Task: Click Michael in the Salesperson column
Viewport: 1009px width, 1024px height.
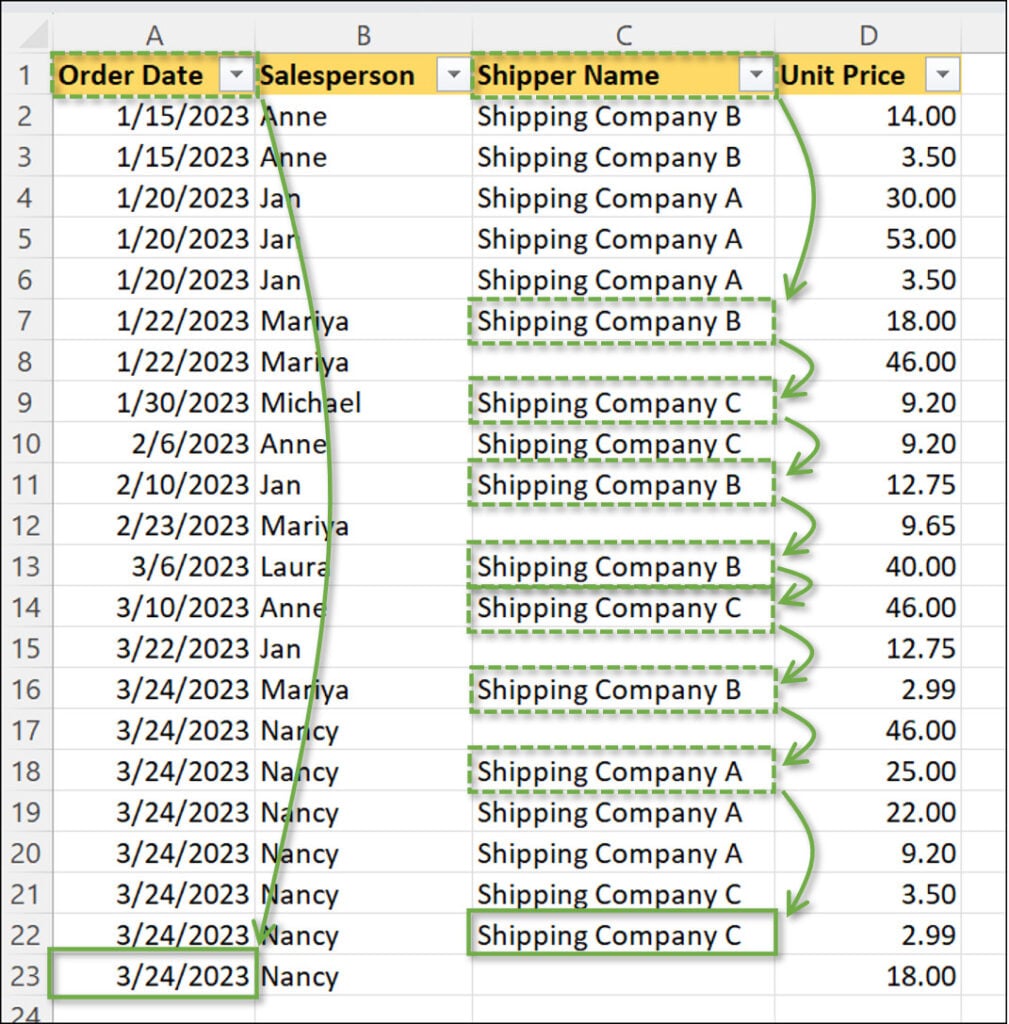Action: click(x=311, y=403)
